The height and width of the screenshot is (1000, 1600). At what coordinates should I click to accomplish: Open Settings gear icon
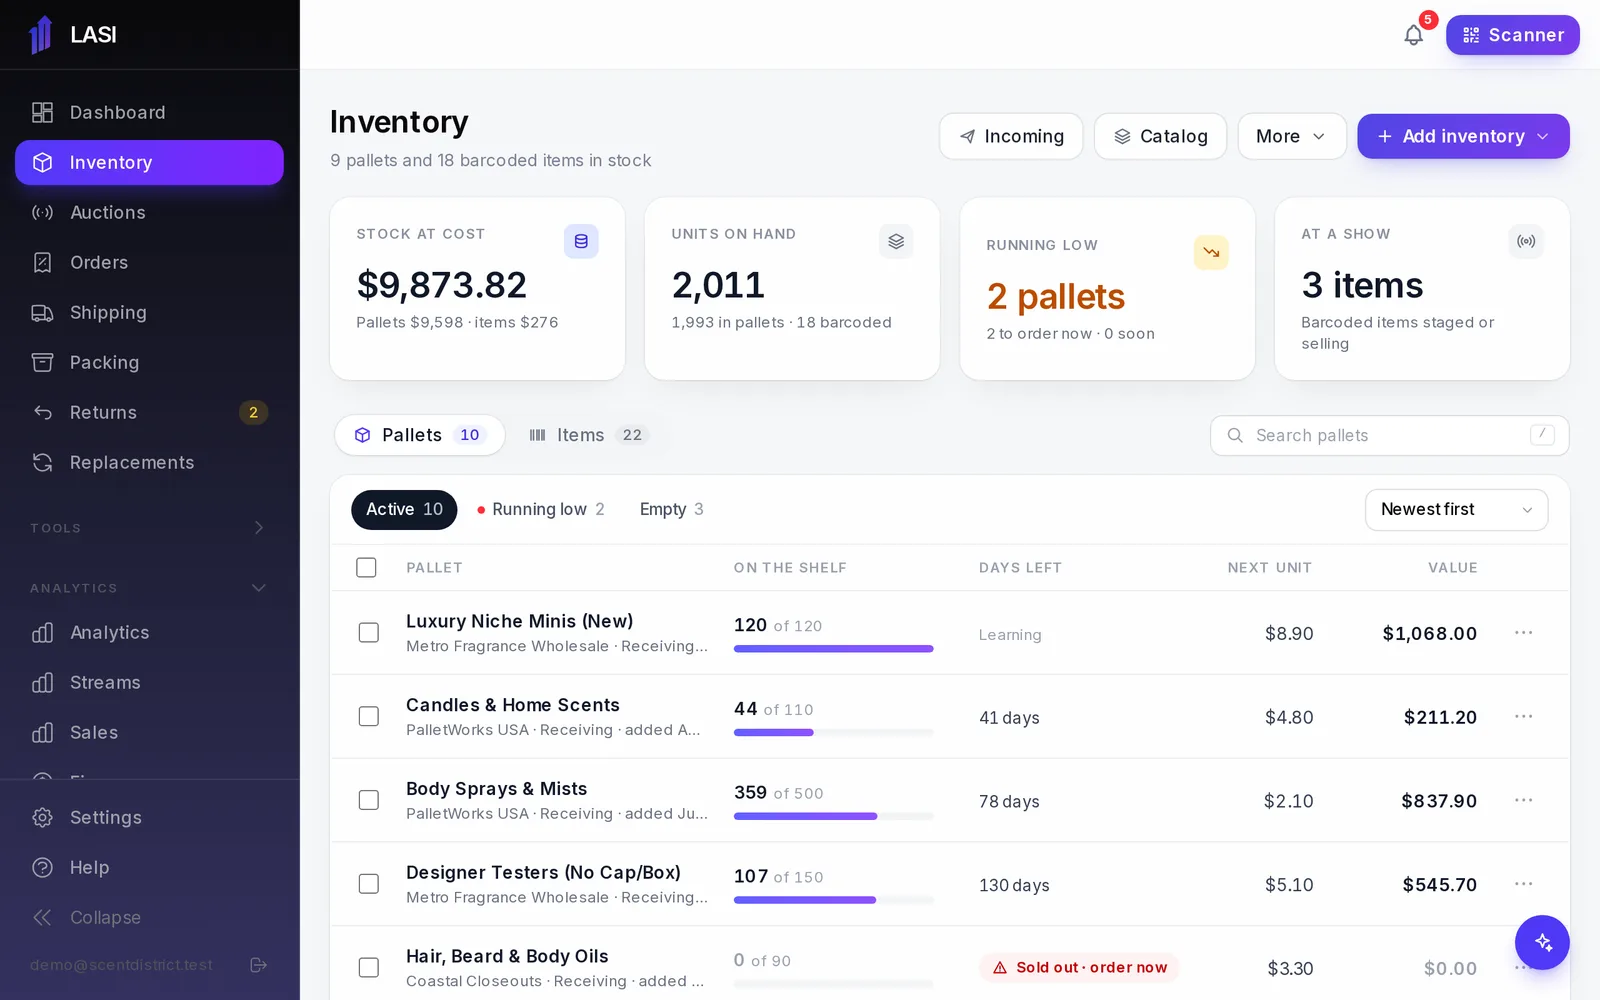(x=42, y=818)
